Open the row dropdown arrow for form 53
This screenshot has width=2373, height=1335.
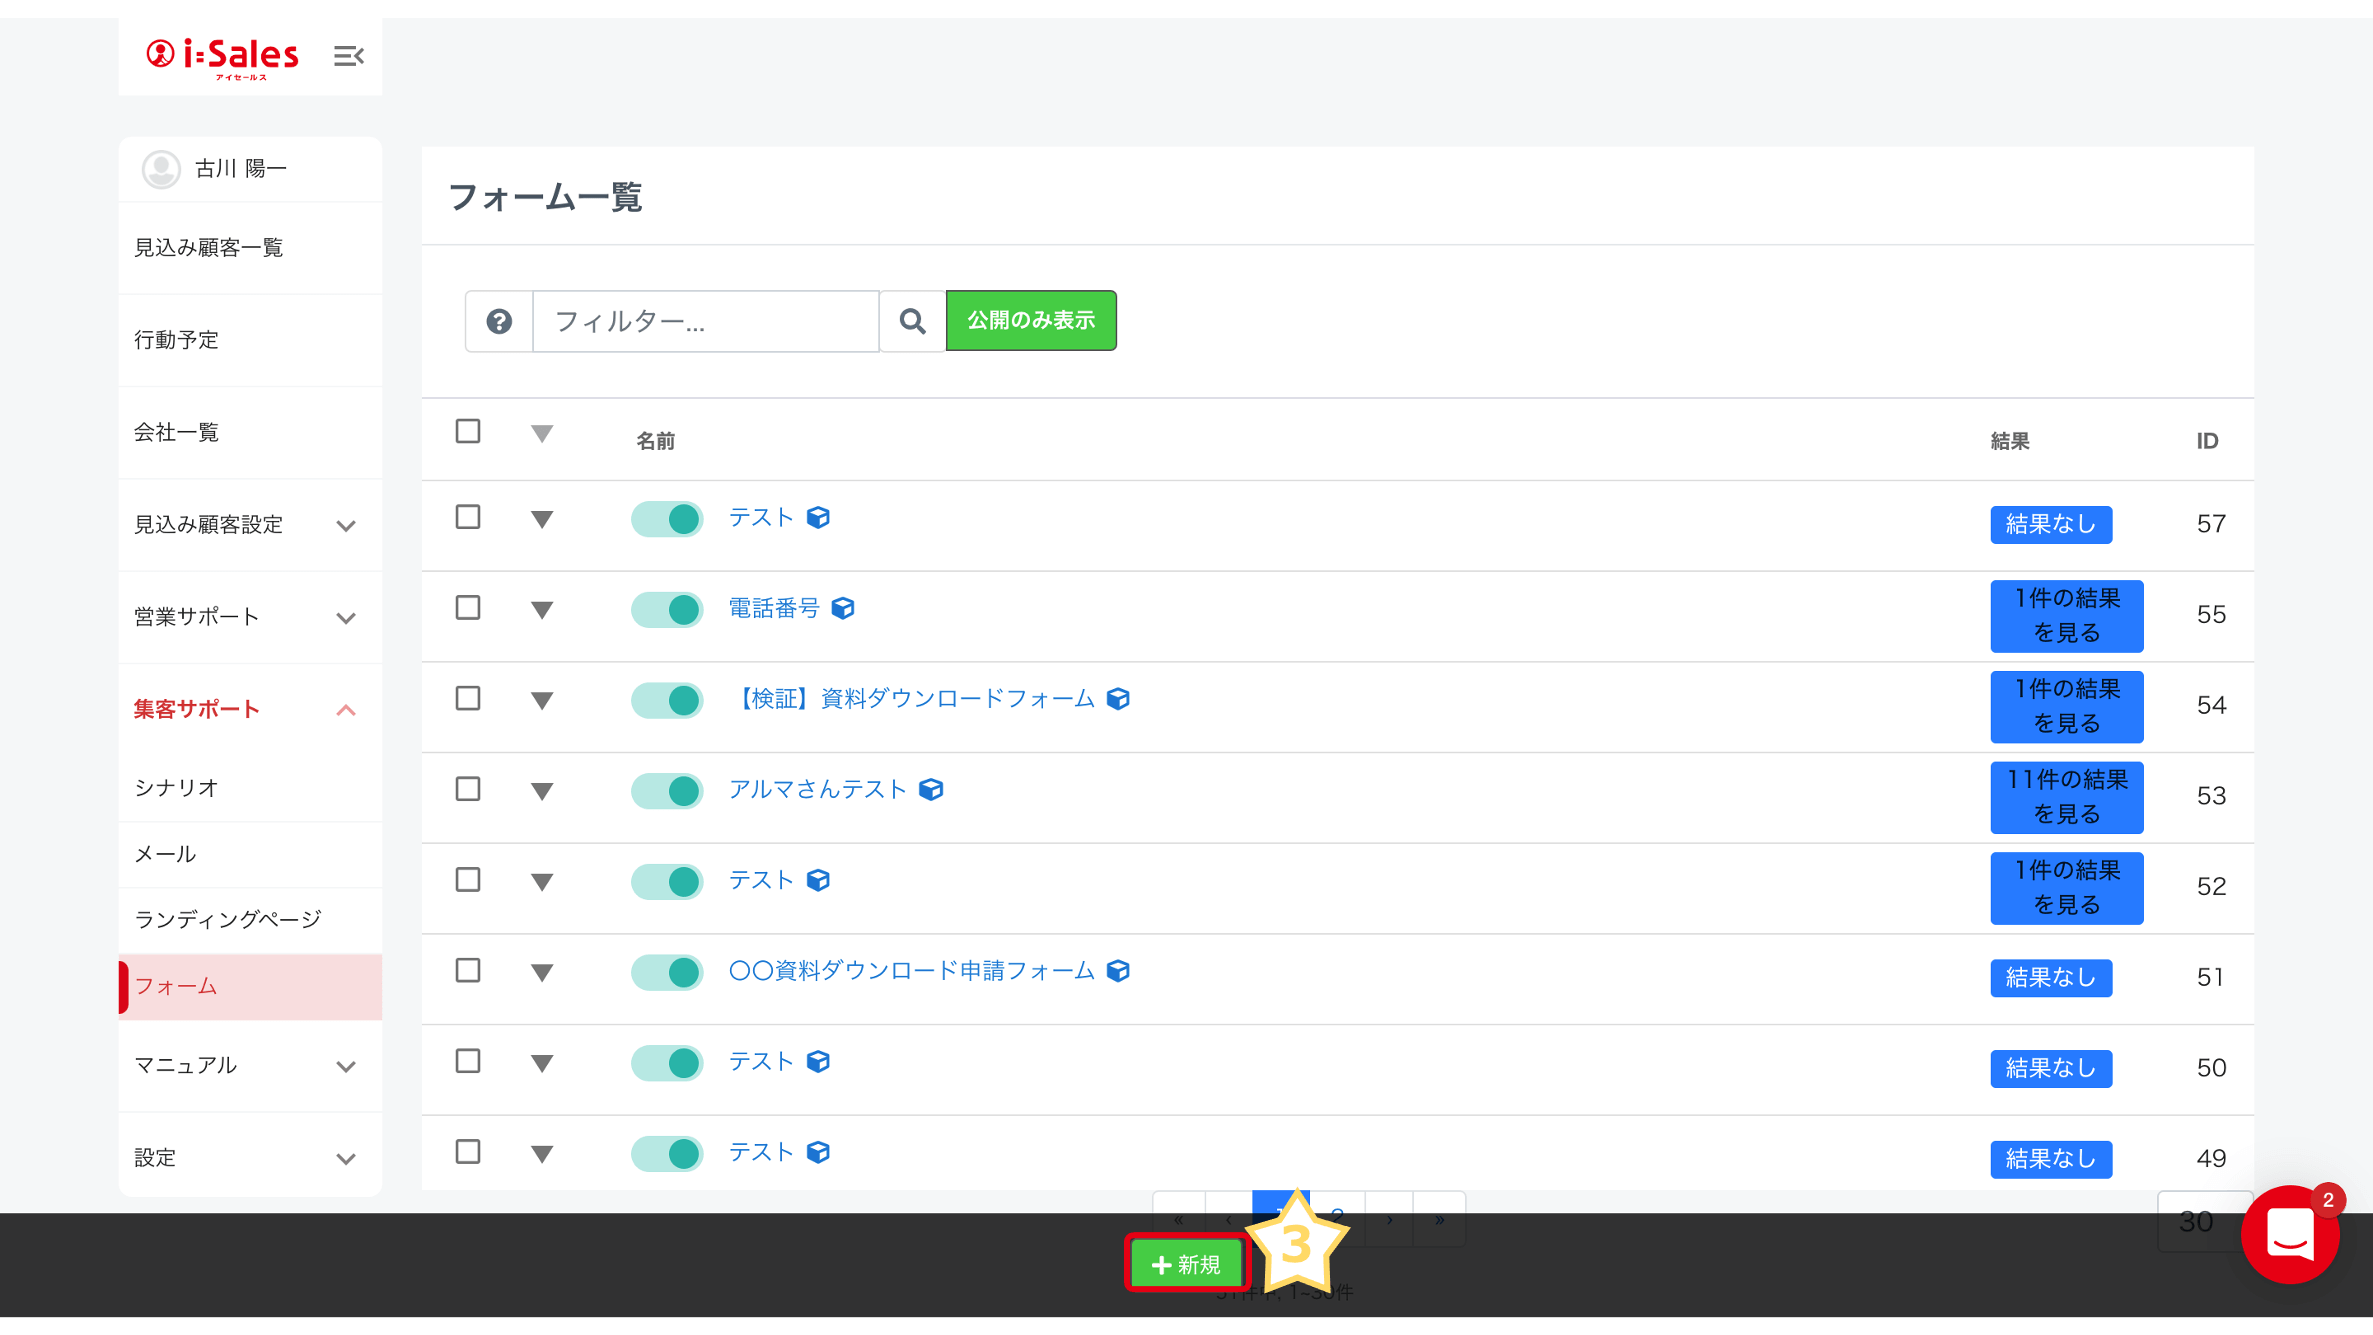pos(542,791)
